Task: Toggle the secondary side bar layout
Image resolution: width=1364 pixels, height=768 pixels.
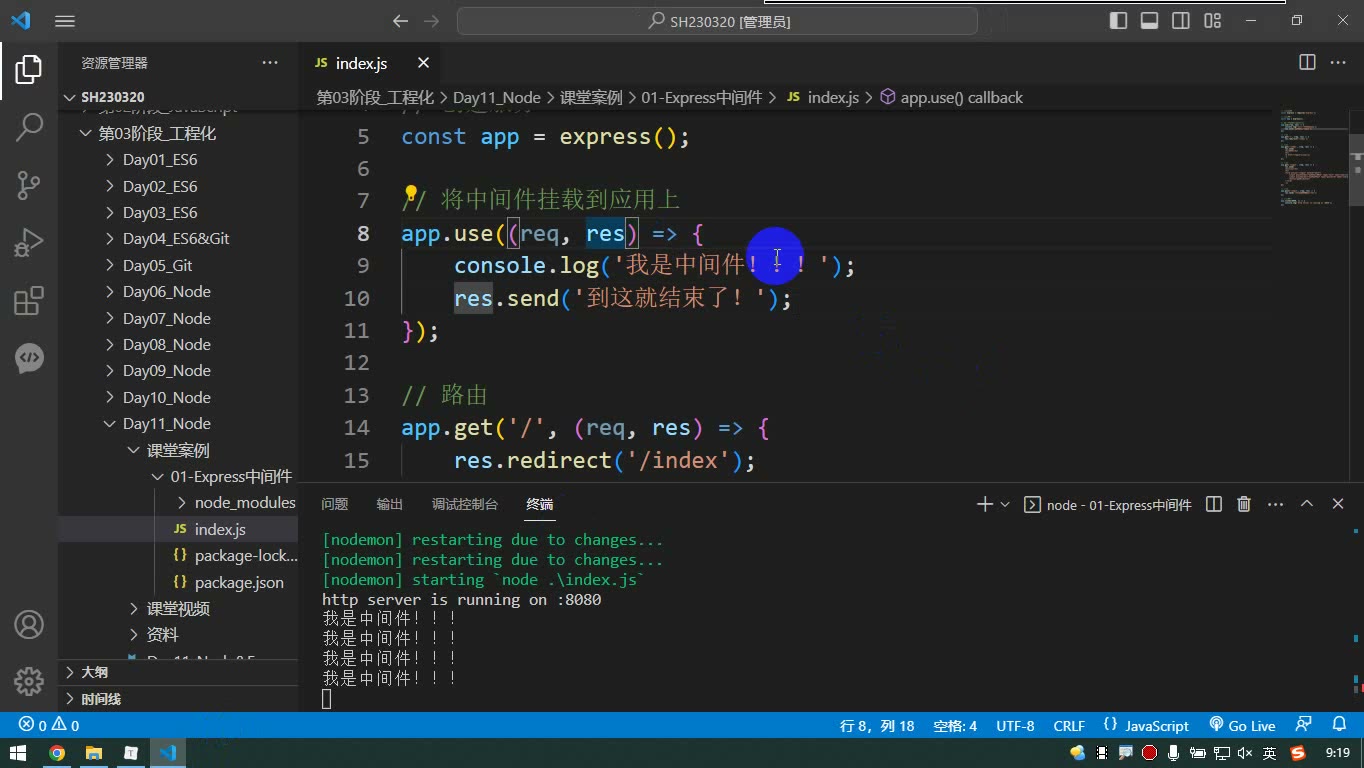Action: [x=1181, y=21]
